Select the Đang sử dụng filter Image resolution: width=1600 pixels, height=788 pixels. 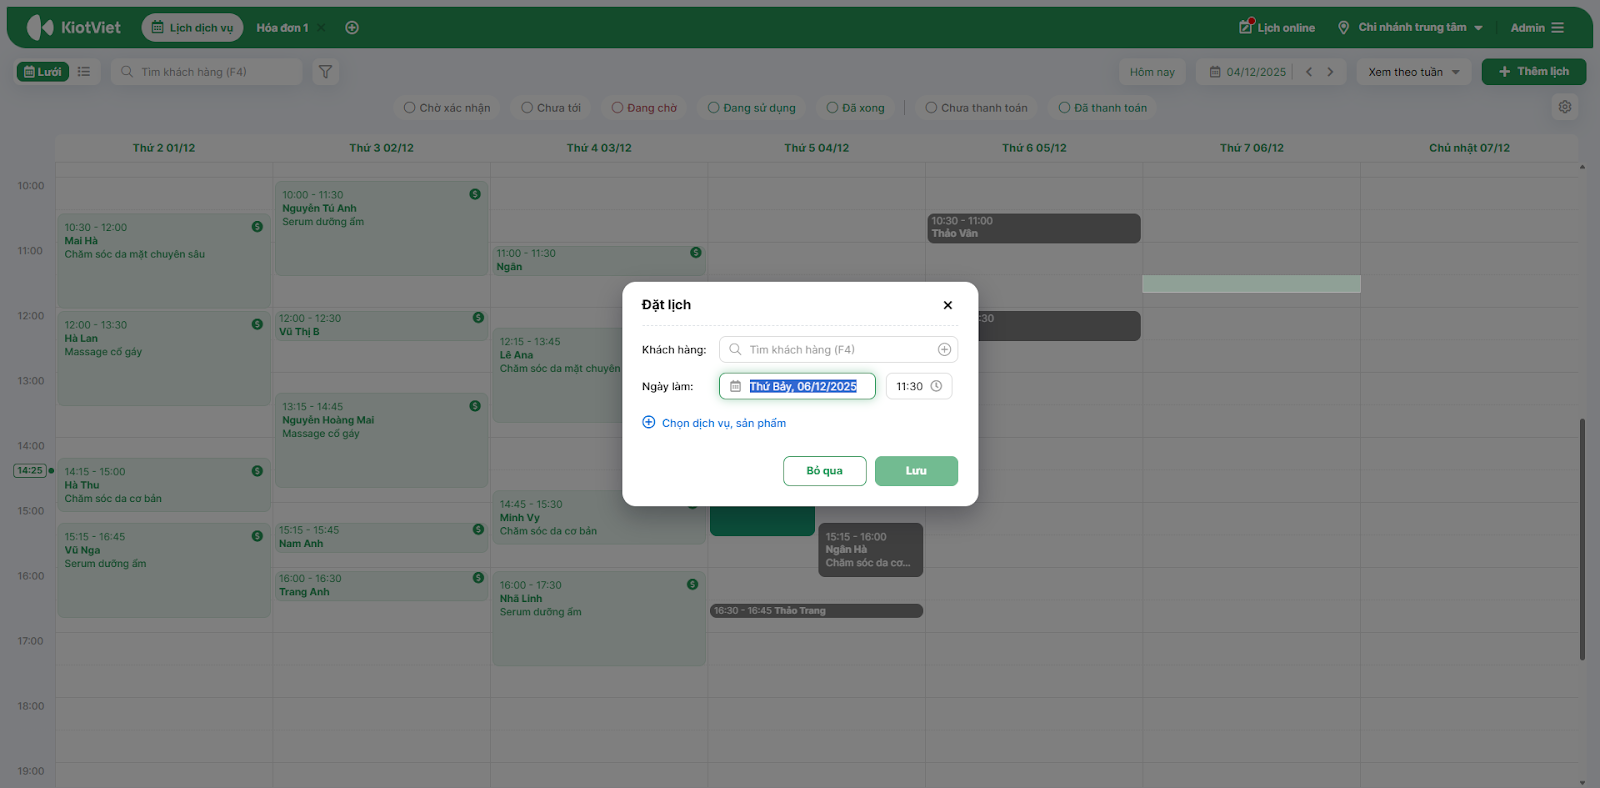point(752,108)
